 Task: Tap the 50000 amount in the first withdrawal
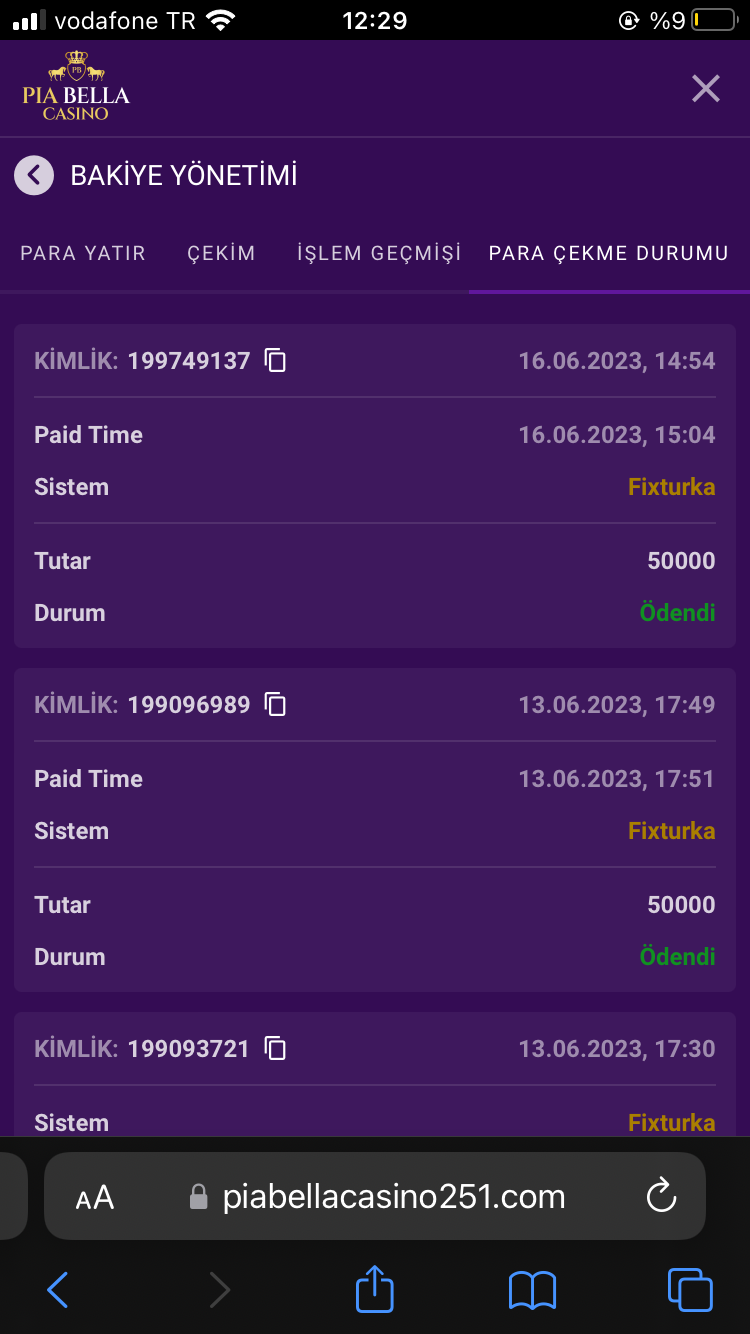681,561
